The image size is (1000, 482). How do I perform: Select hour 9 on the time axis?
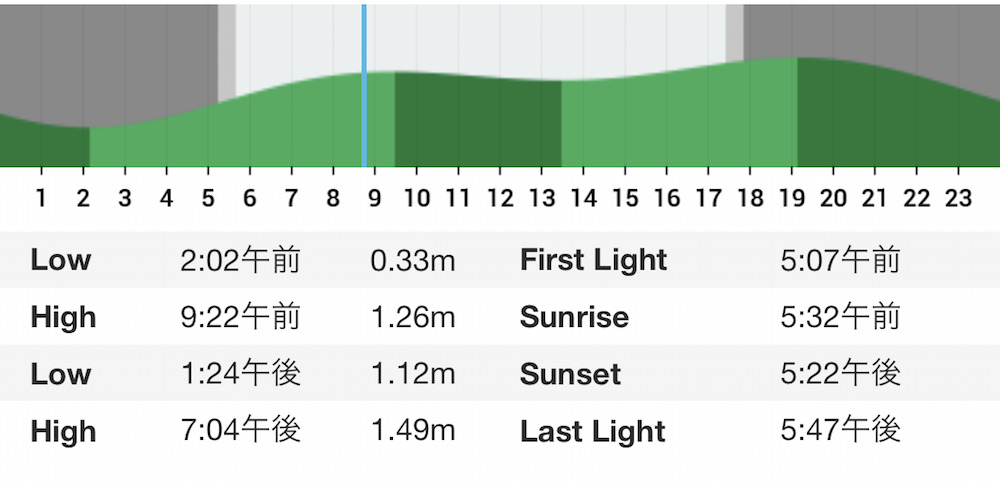(x=374, y=199)
